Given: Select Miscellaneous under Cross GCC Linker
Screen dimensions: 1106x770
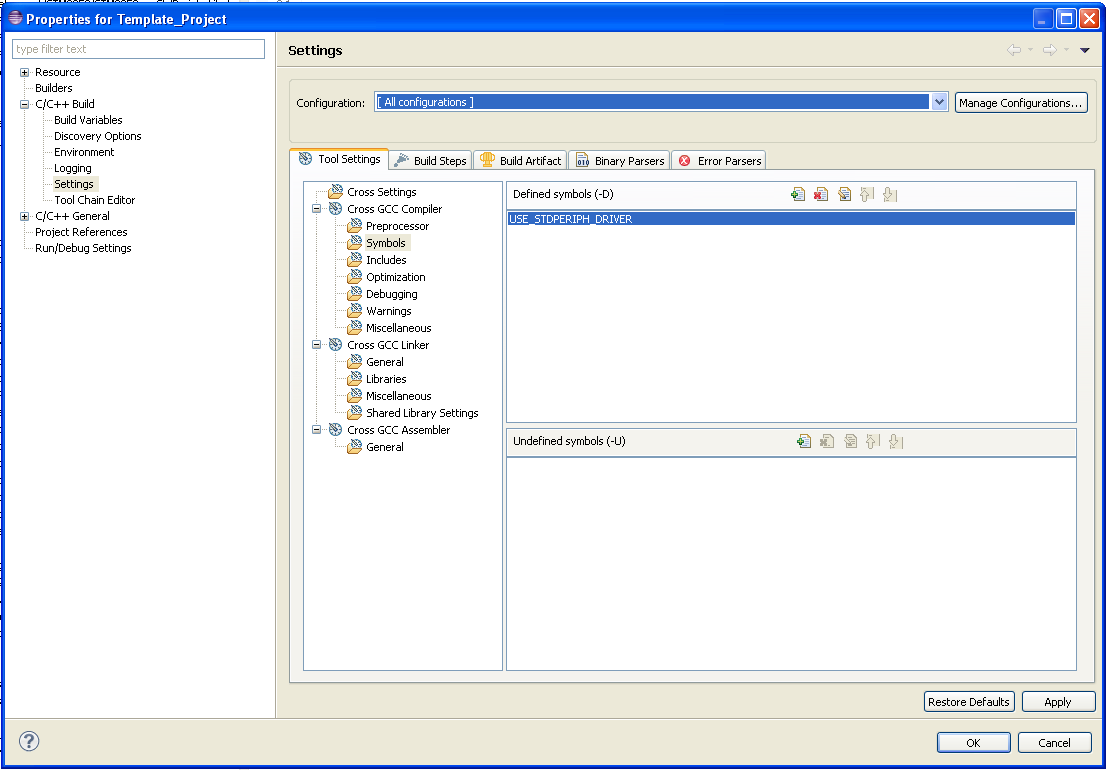Looking at the screenshot, I should 399,396.
